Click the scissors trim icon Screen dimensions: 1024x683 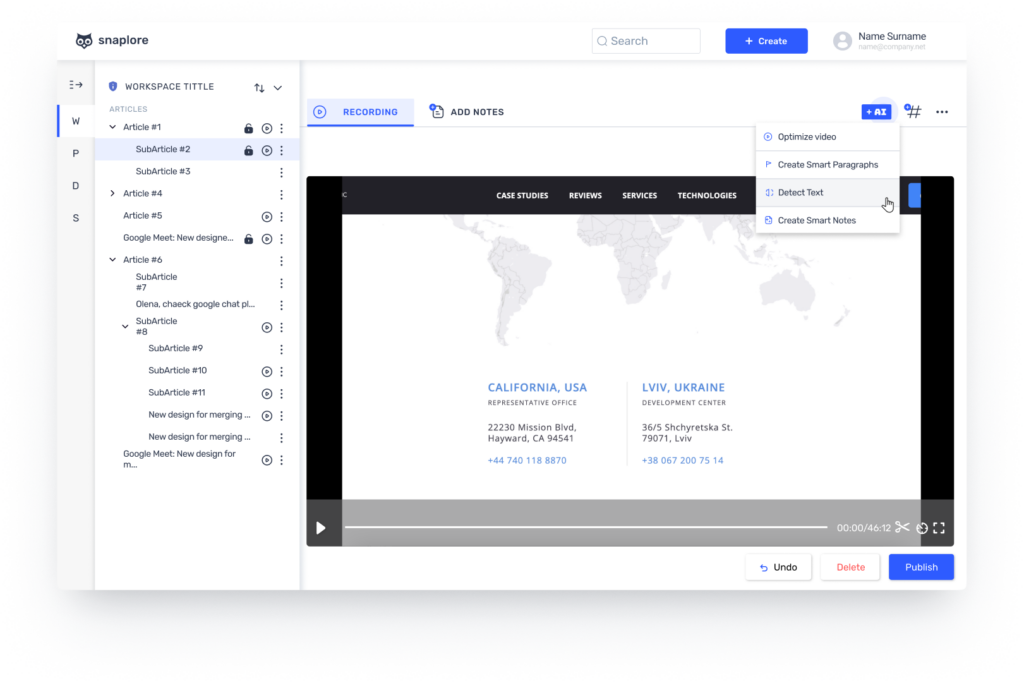coord(903,528)
